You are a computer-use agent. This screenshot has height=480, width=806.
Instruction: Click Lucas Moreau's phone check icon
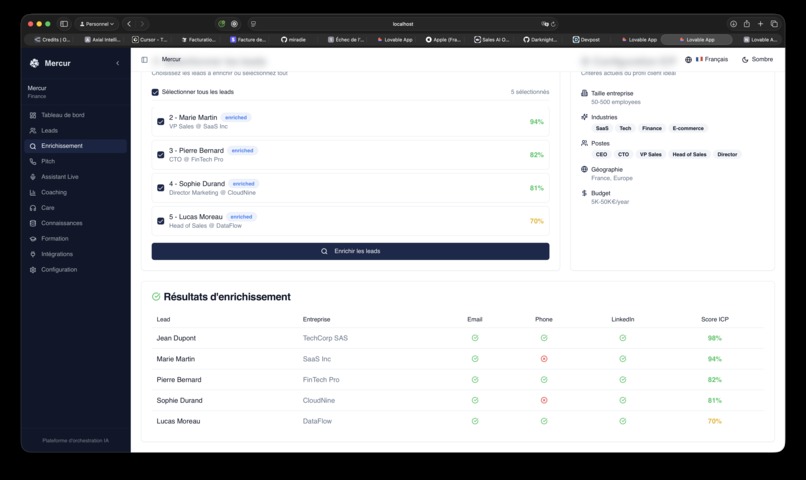click(x=544, y=421)
